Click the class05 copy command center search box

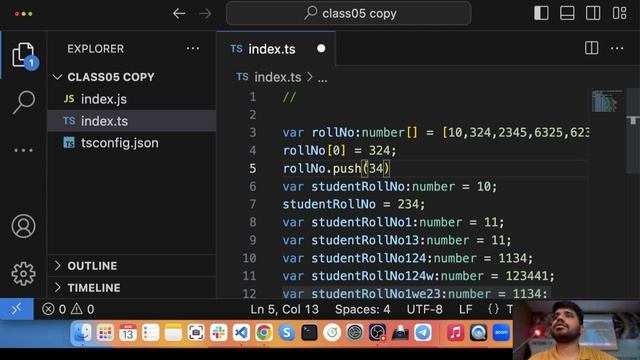[x=349, y=13]
